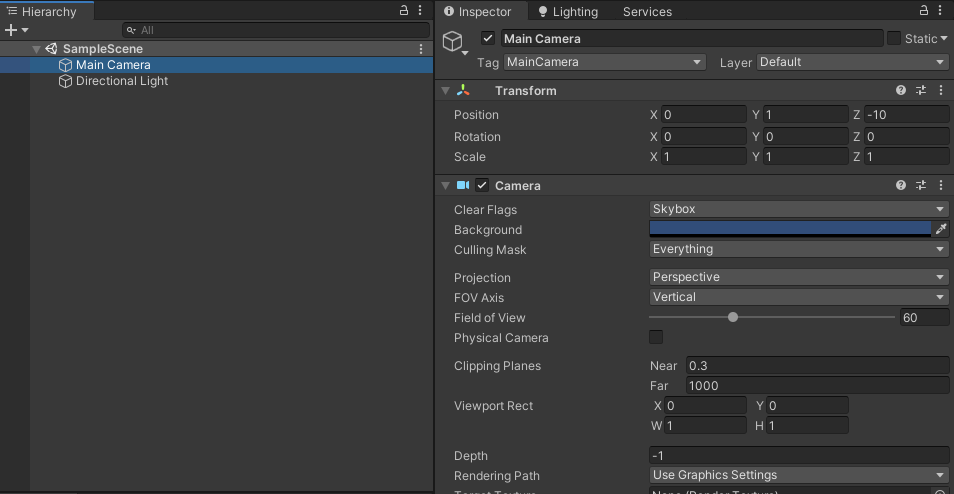Collapse the Camera component foldout

point(446,186)
